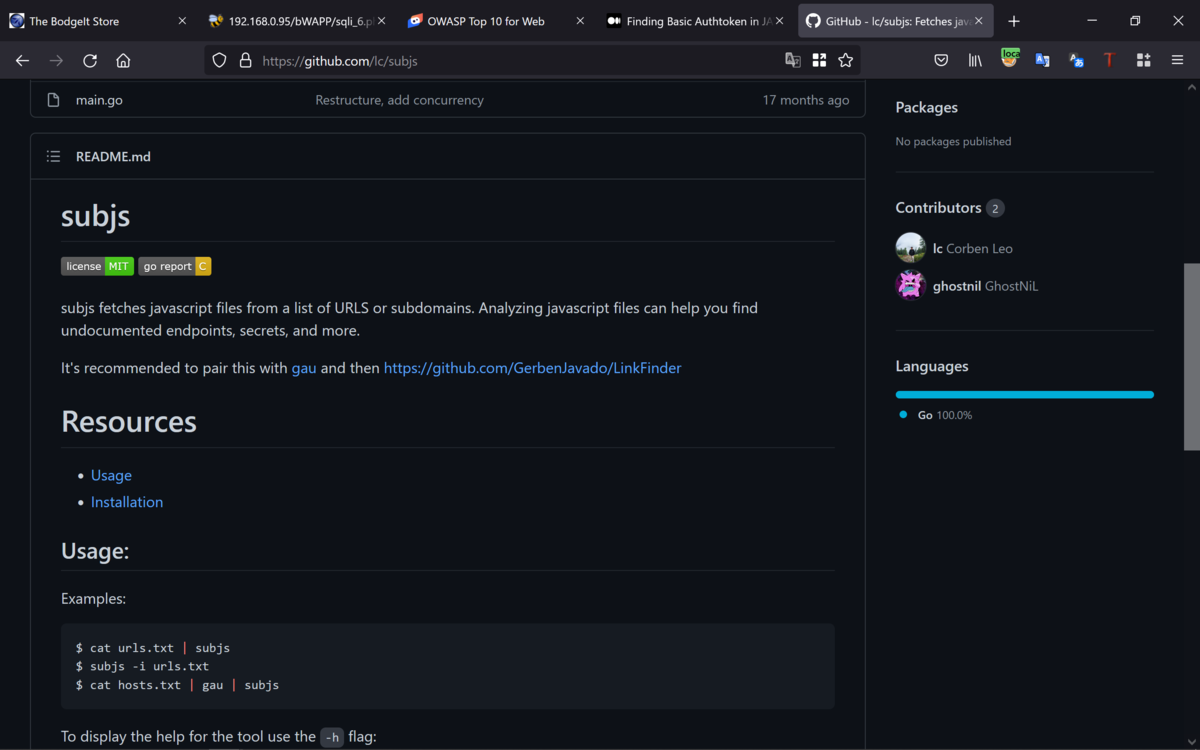Bookmark this page with the star
Viewport: 1200px width, 750px height.
pos(846,60)
